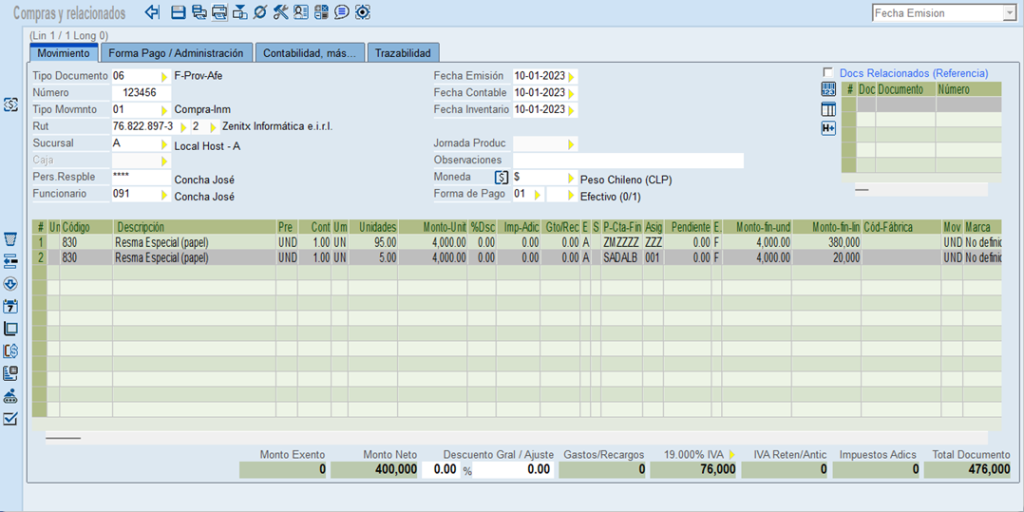The height and width of the screenshot is (512, 1024).
Task: Click the Total Documento value 476,000
Action: 968,470
